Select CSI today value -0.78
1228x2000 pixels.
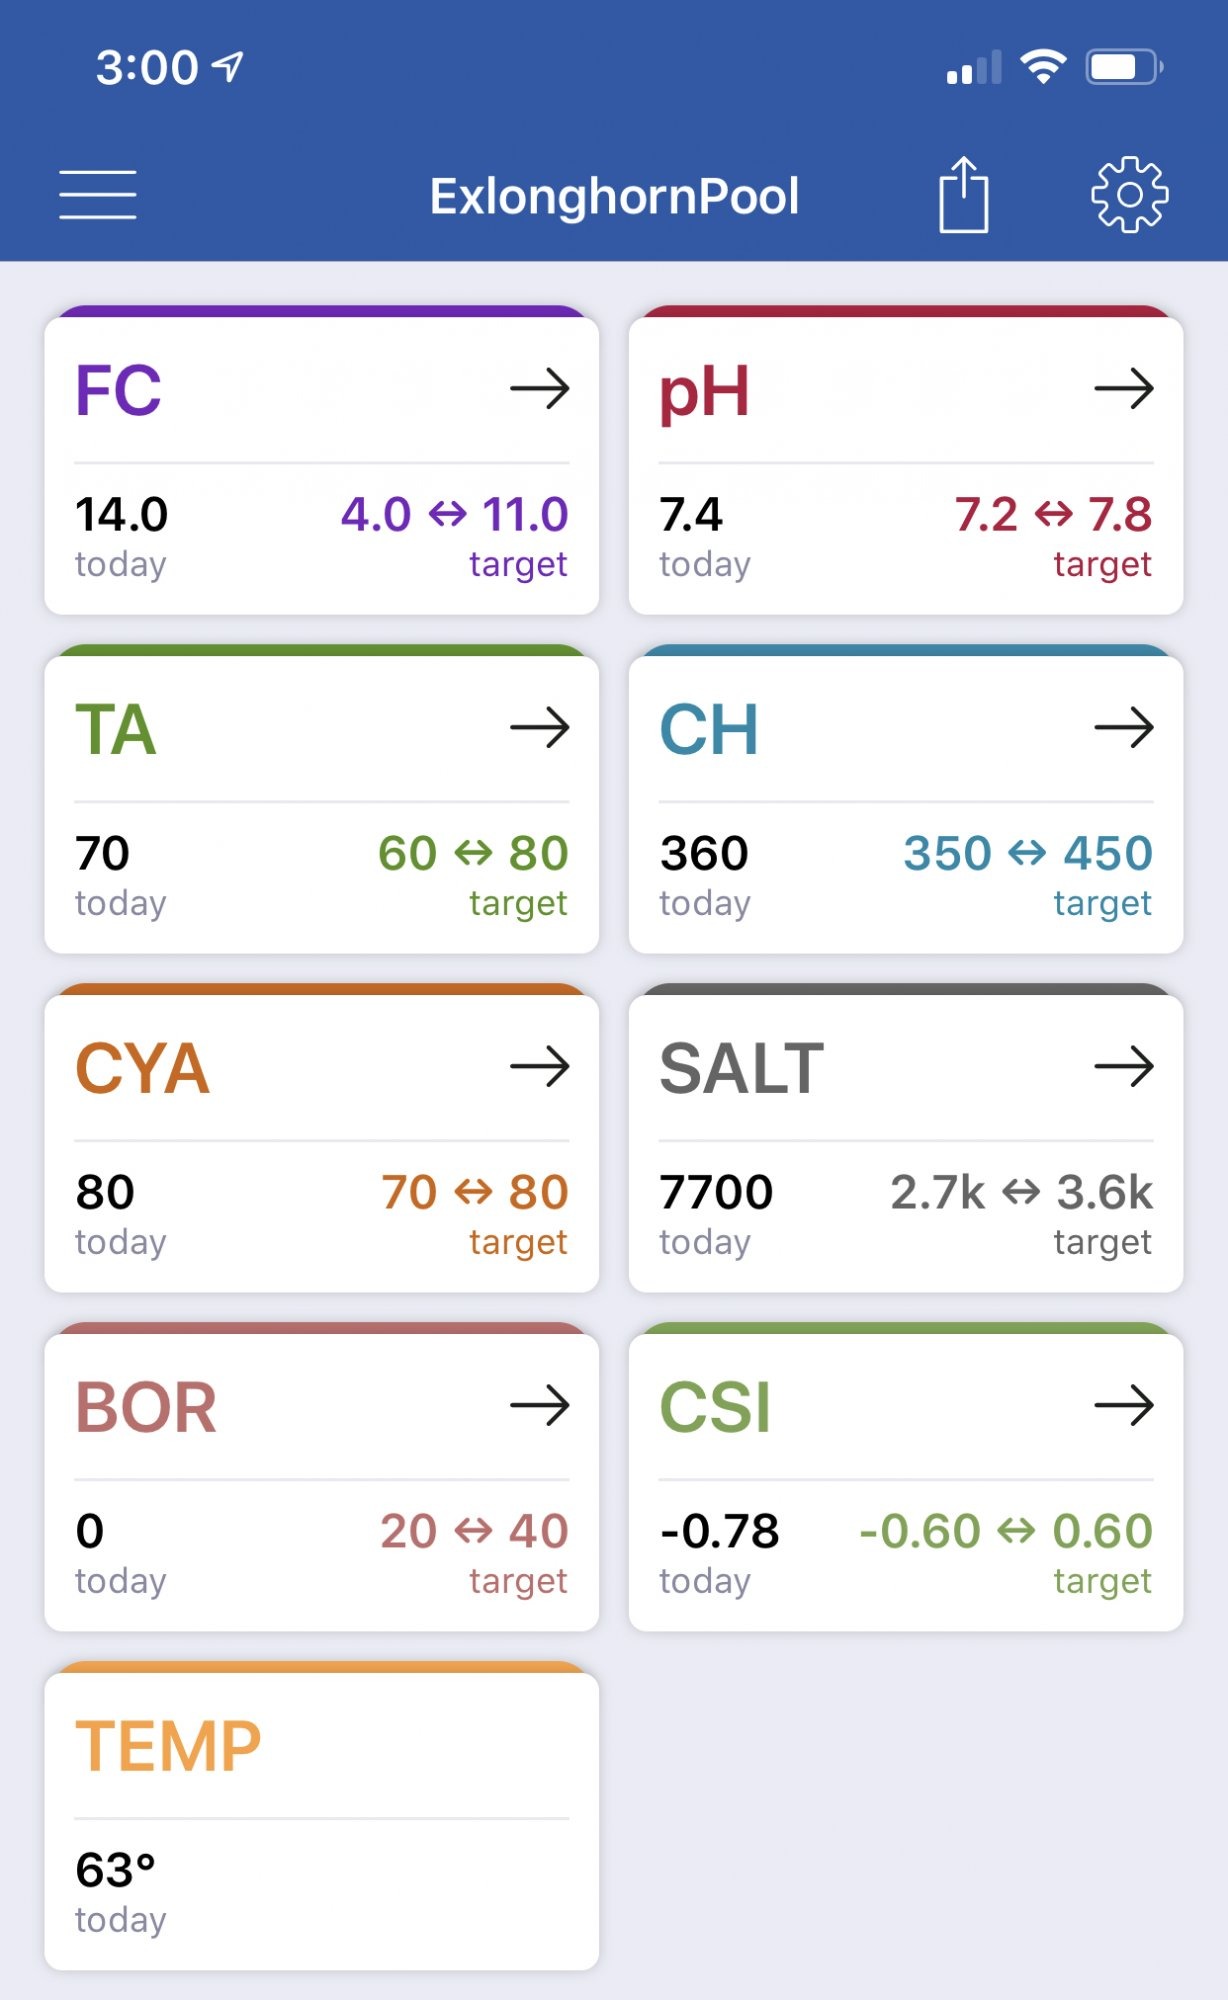point(719,1531)
